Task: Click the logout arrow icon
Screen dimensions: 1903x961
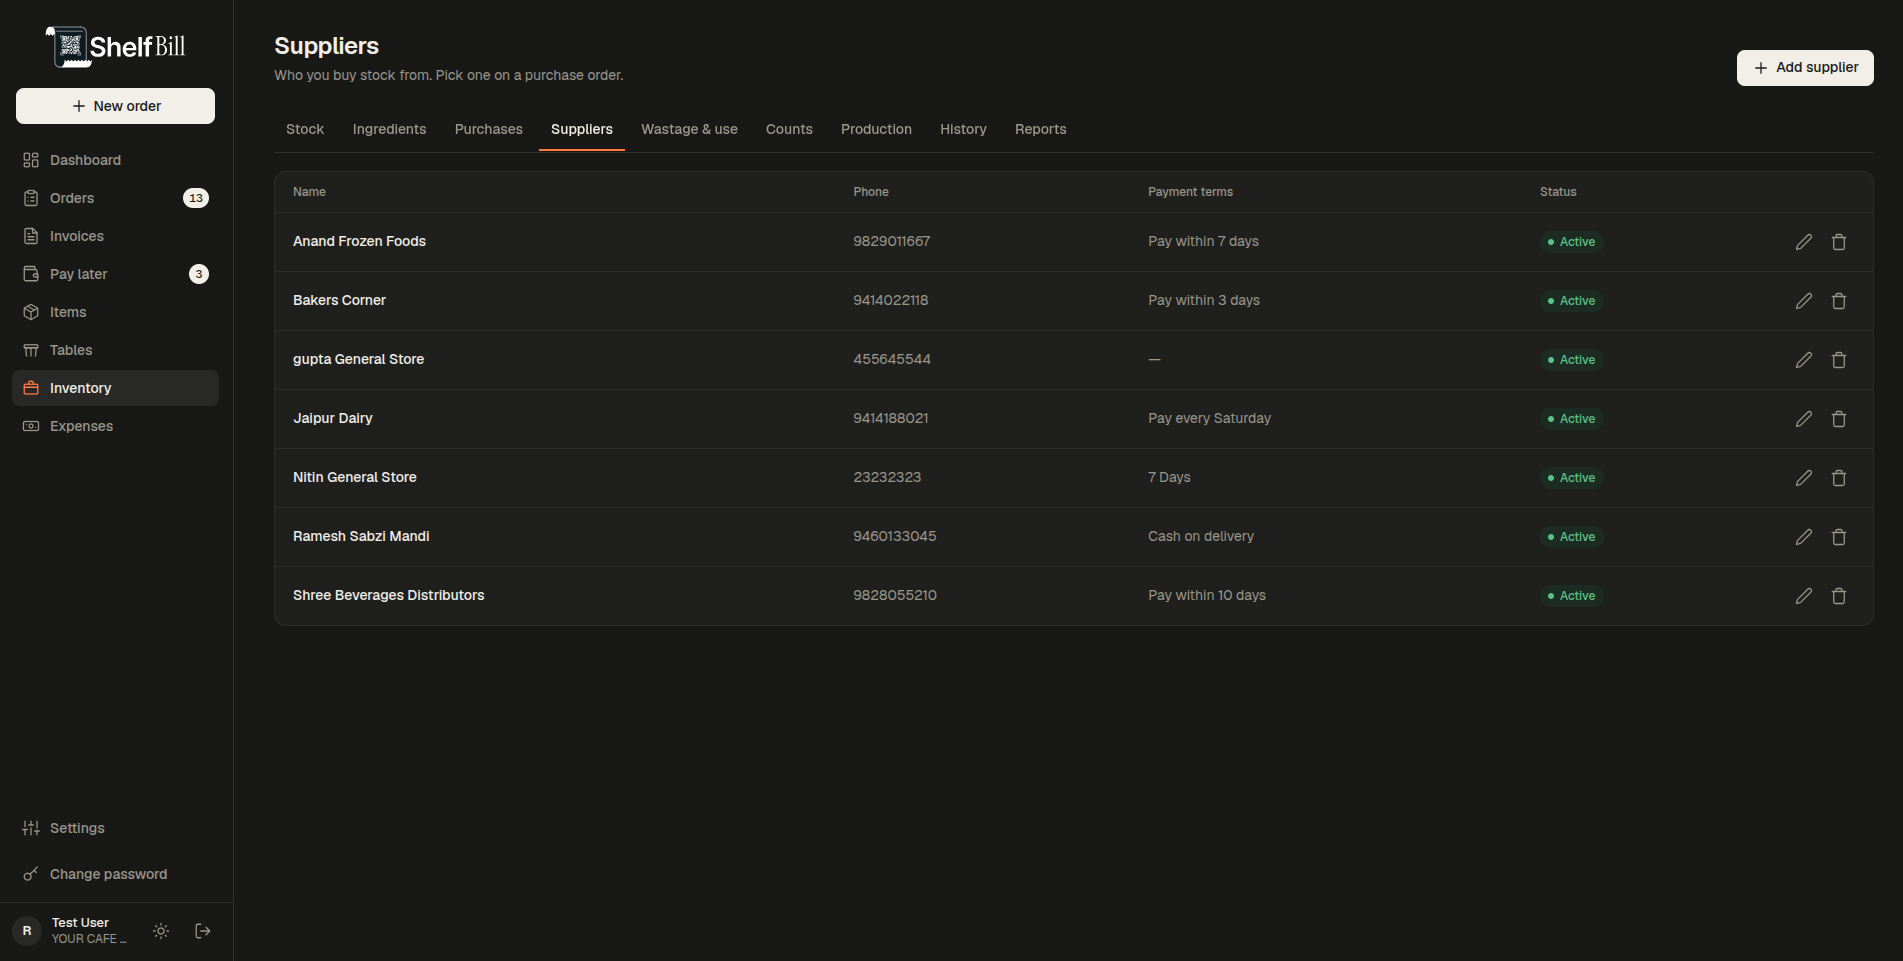Action: (x=203, y=931)
